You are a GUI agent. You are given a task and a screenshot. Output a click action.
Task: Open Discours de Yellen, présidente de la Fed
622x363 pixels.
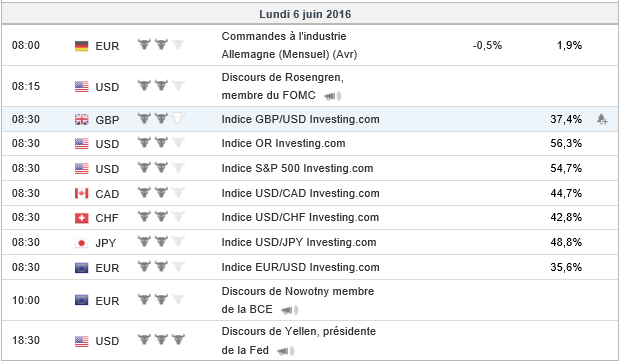(x=298, y=341)
